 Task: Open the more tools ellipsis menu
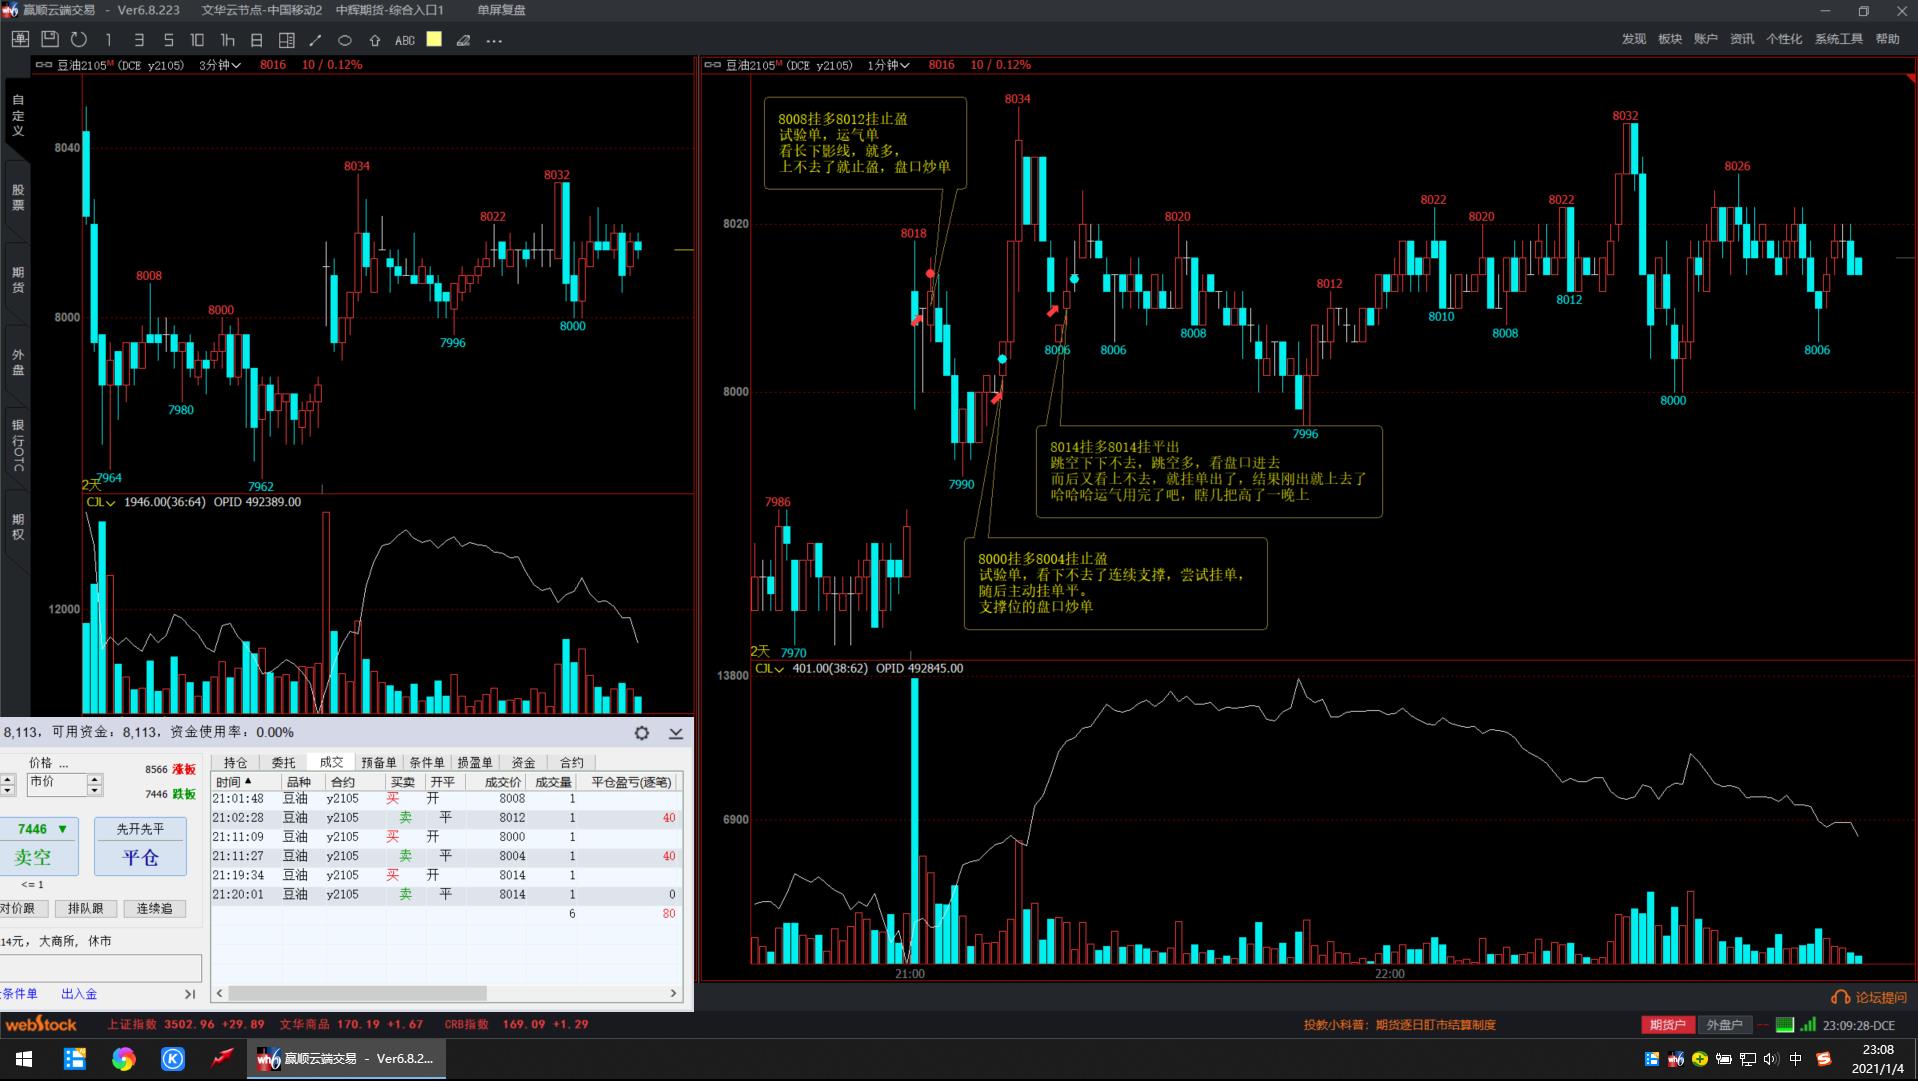coord(494,41)
